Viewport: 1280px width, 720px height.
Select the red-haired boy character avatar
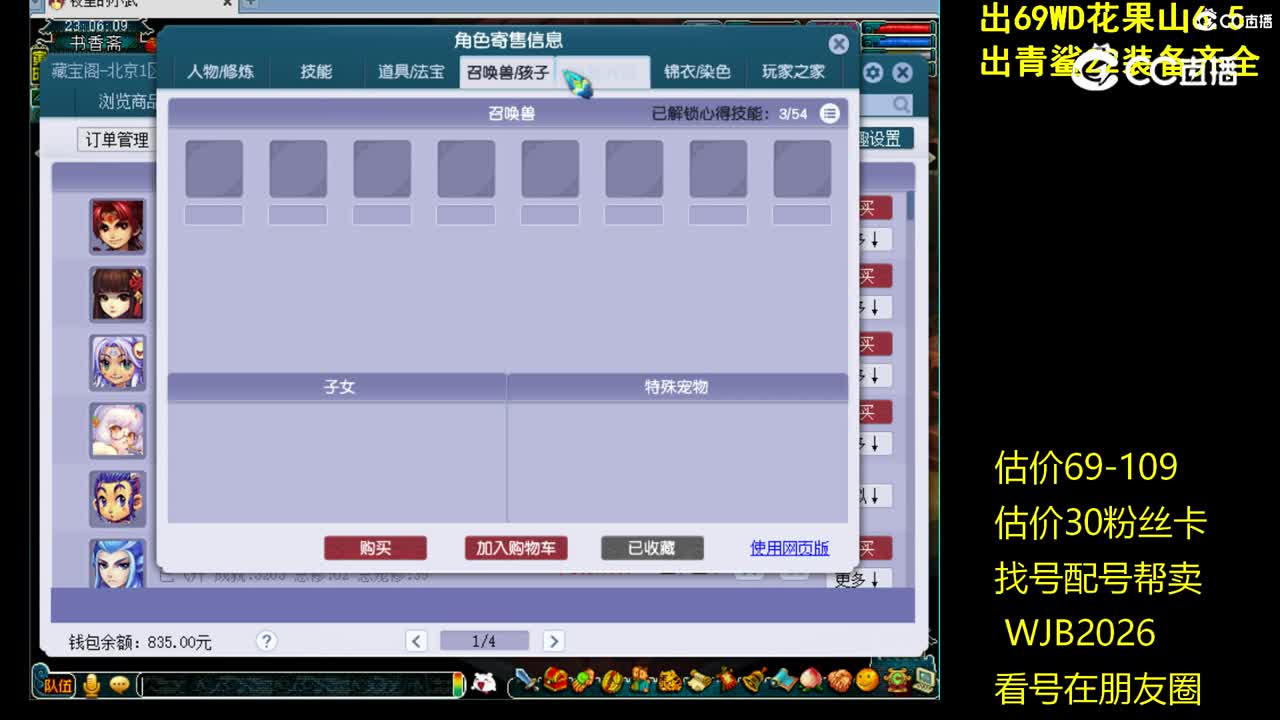click(x=118, y=226)
